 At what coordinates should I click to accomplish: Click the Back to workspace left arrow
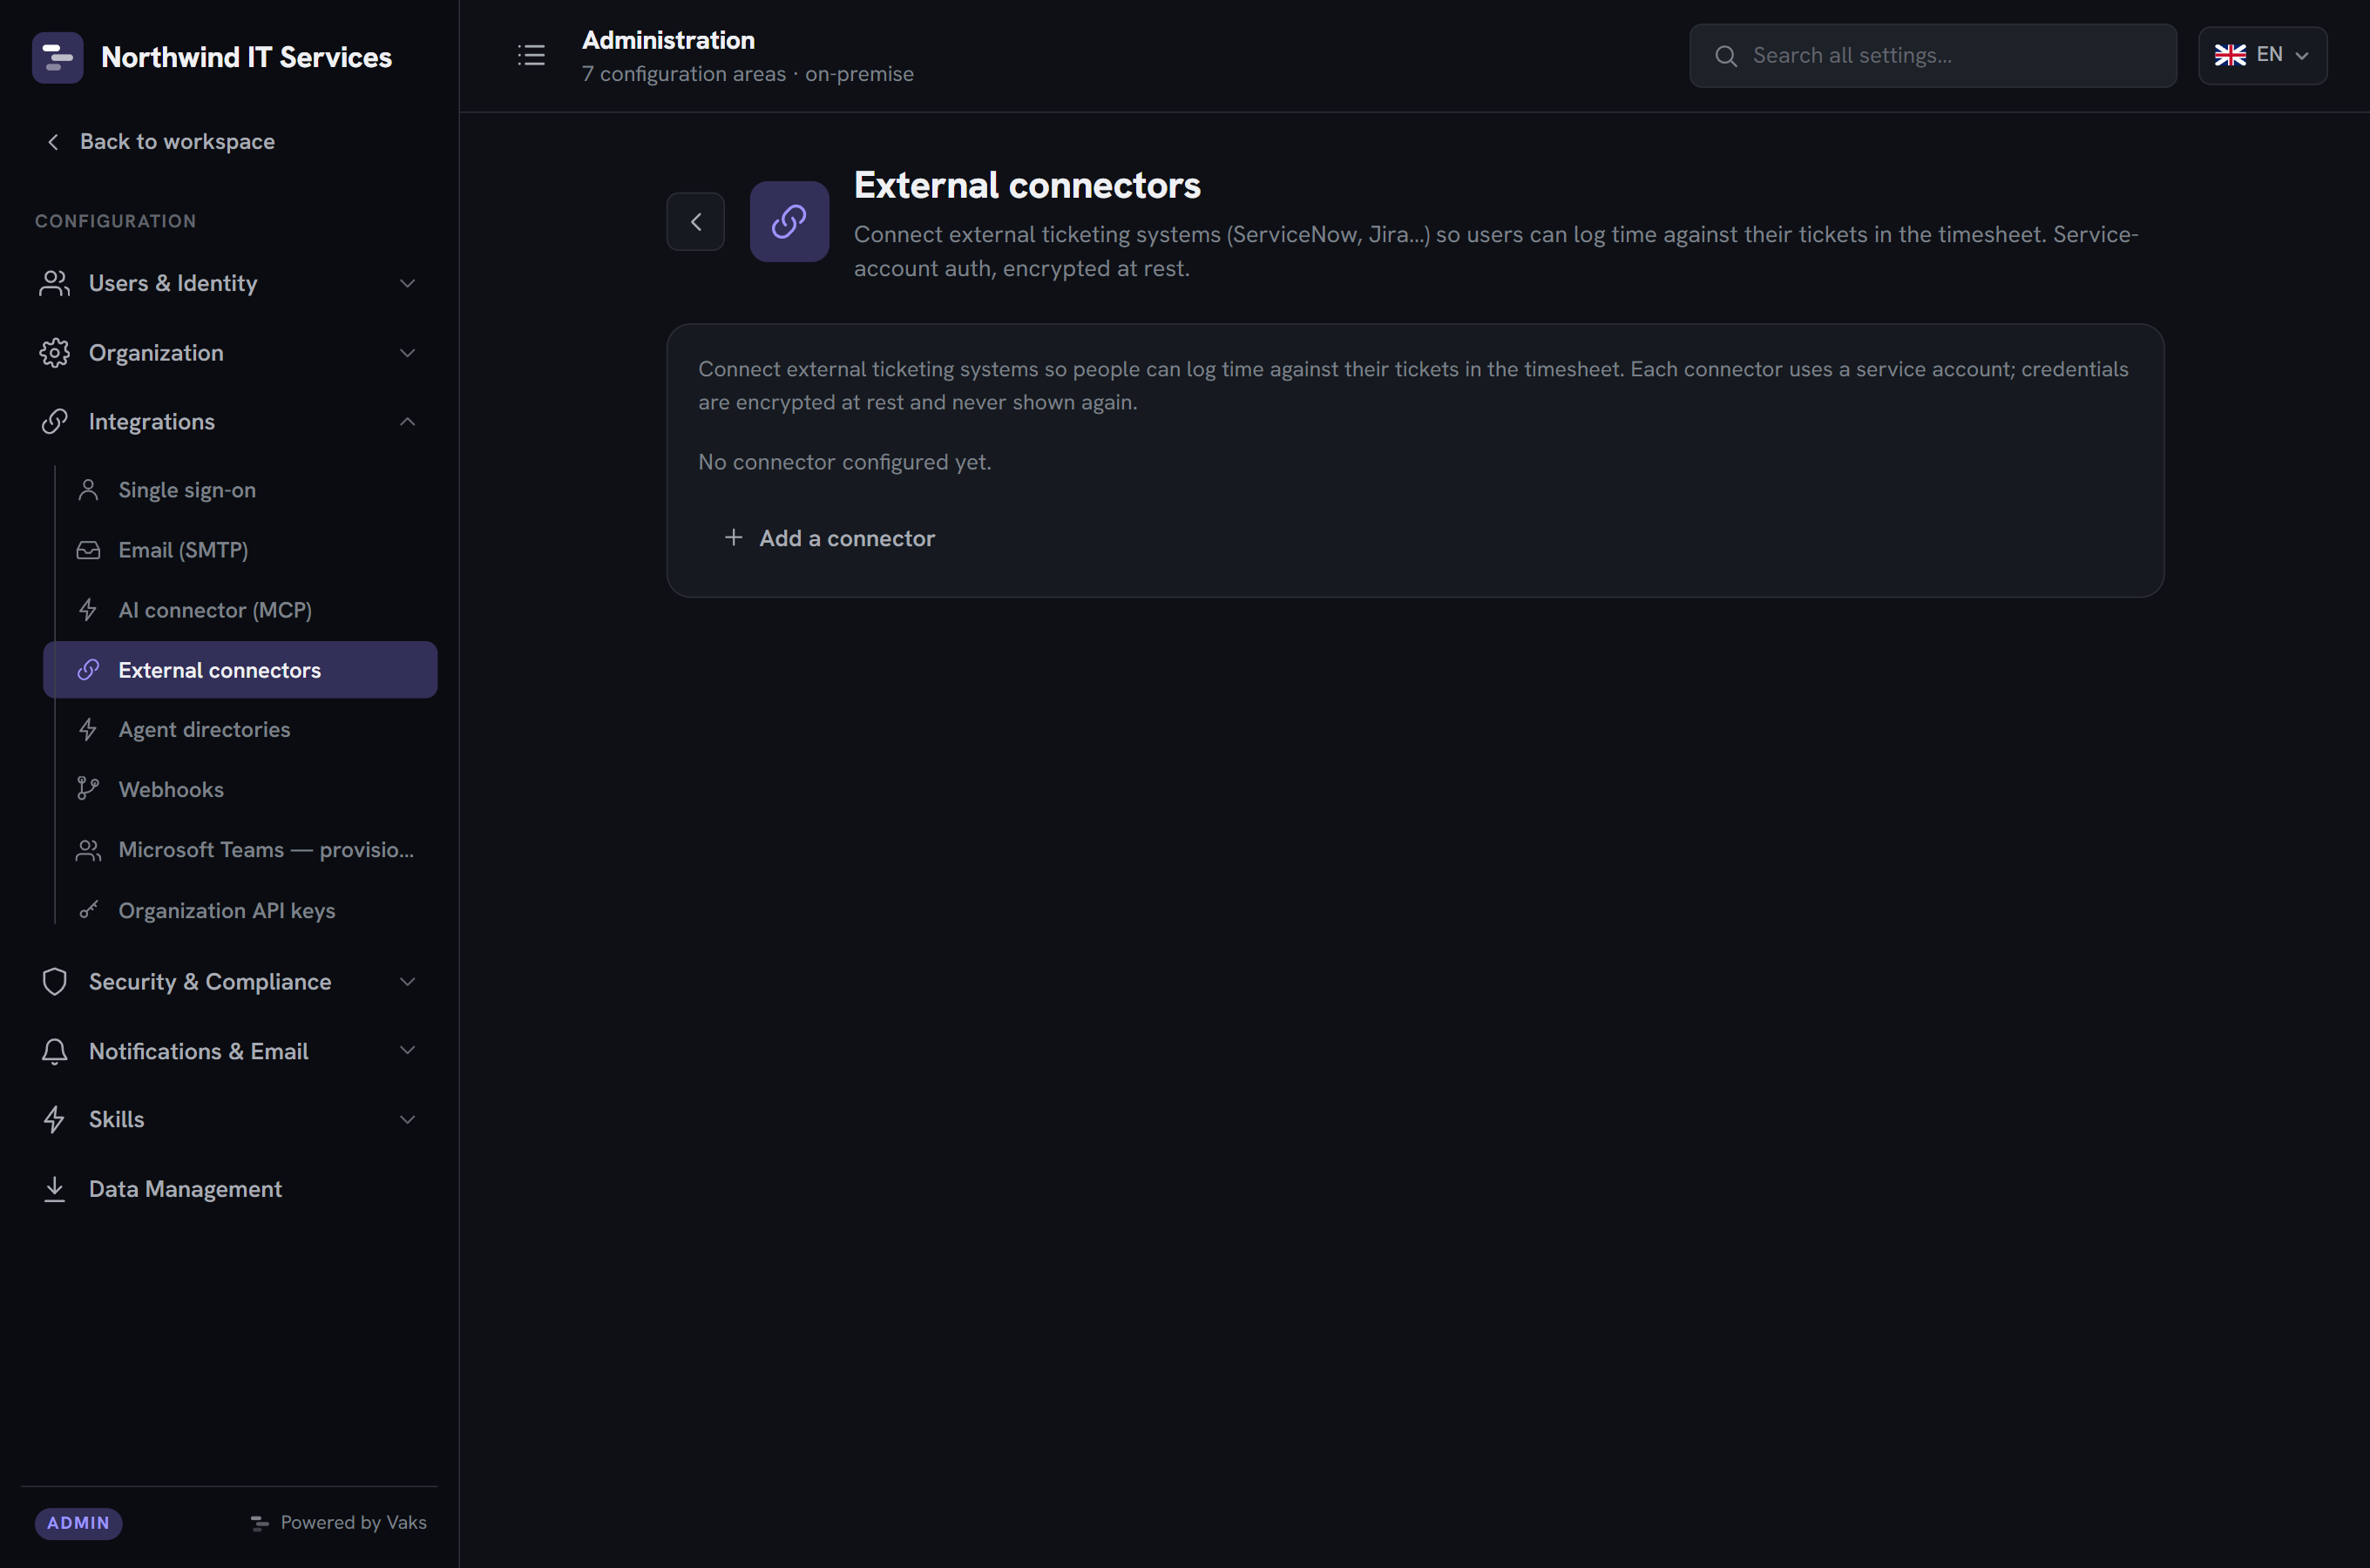(x=53, y=142)
